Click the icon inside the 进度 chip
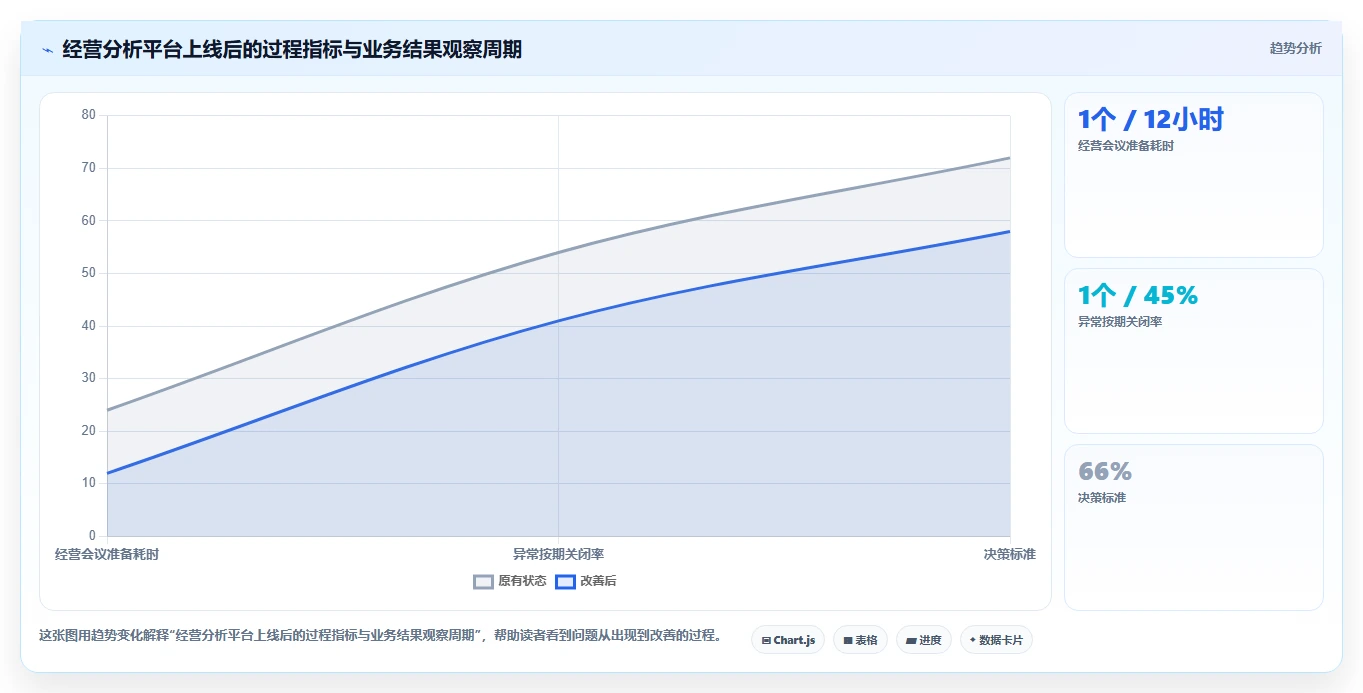1363x693 pixels. [911, 640]
